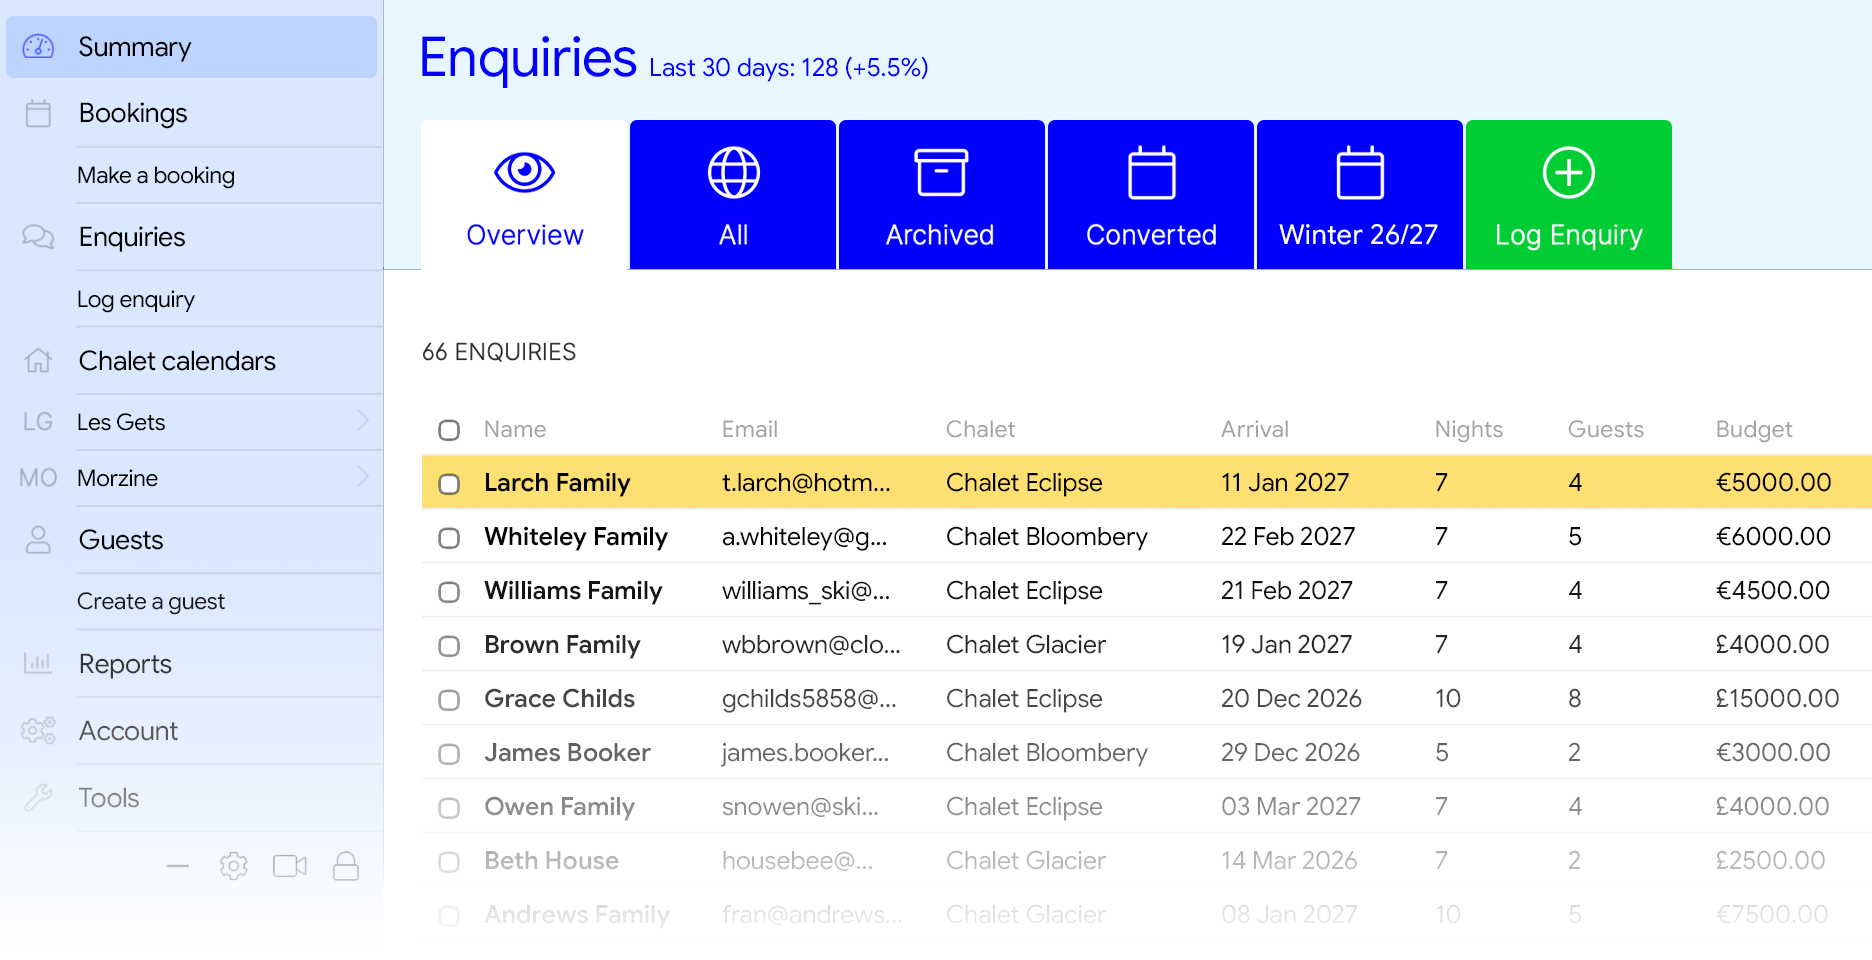Switch to the Archived tab
Viewport: 1872px width, 960px height.
[941, 195]
